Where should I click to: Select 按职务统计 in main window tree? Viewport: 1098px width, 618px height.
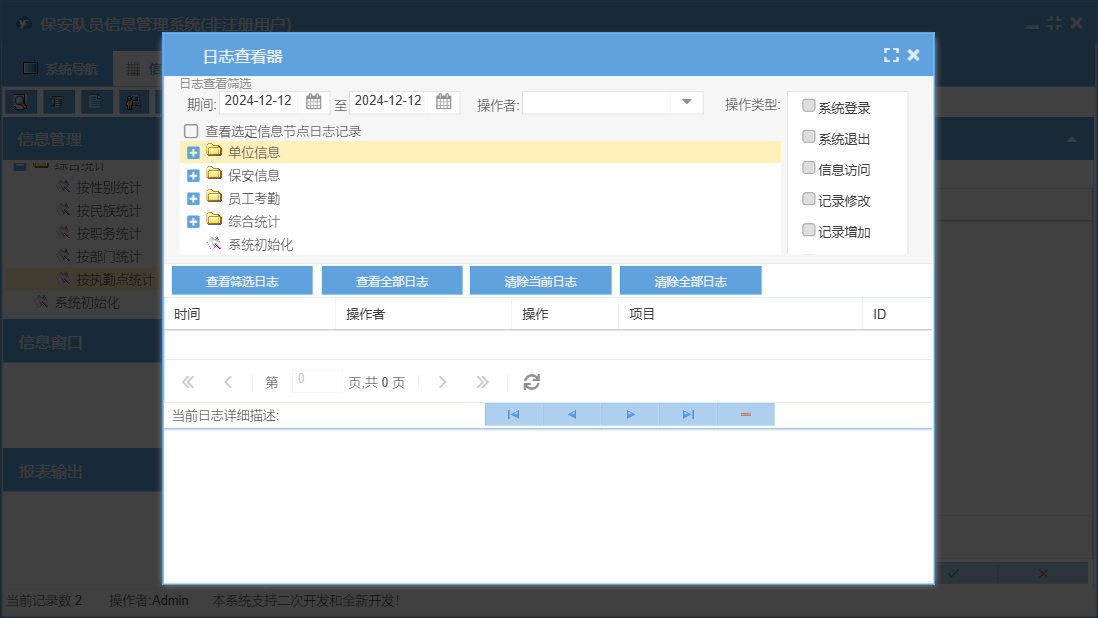[x=109, y=234]
